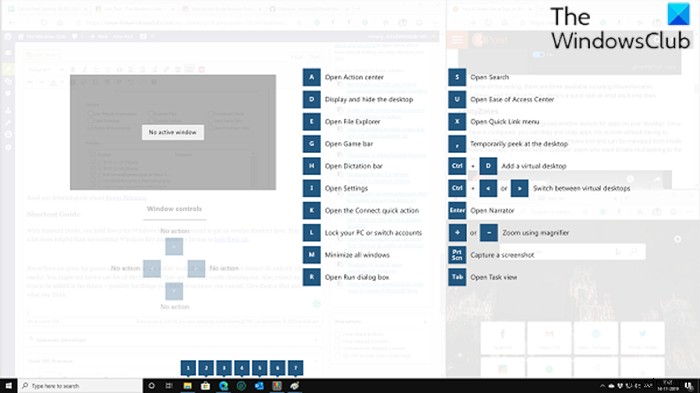Select the S key tile for Open Search
Viewport: 700px width, 393px height.
pyautogui.click(x=457, y=77)
